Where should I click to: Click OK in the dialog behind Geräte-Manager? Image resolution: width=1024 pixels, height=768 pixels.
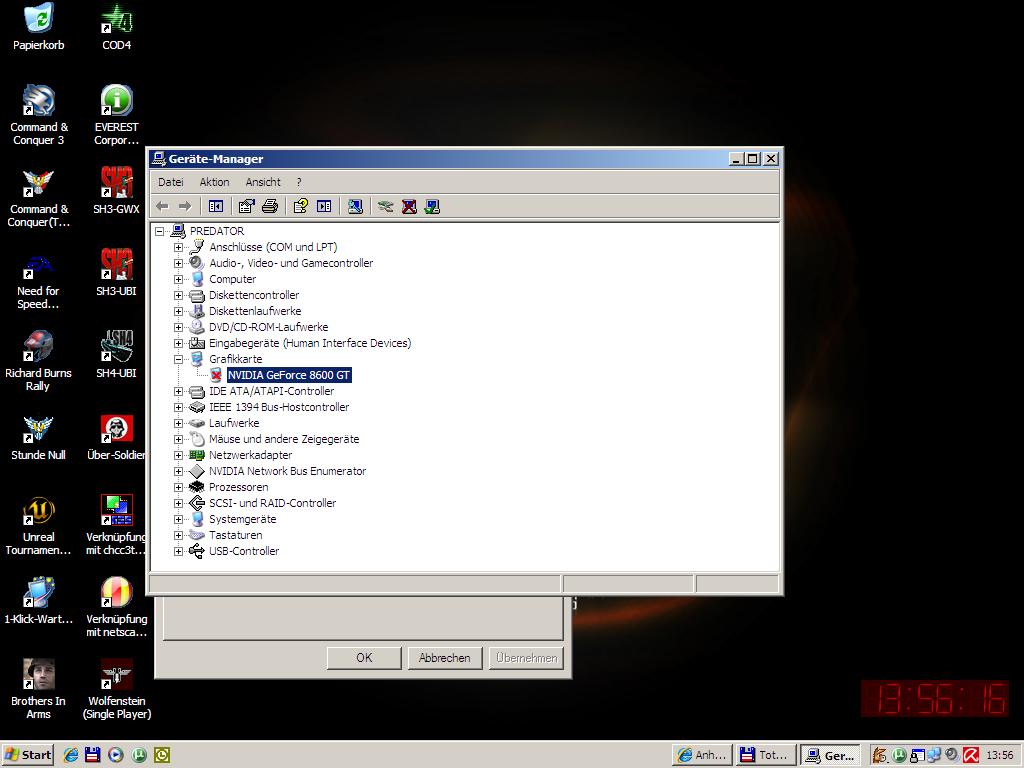pos(364,658)
